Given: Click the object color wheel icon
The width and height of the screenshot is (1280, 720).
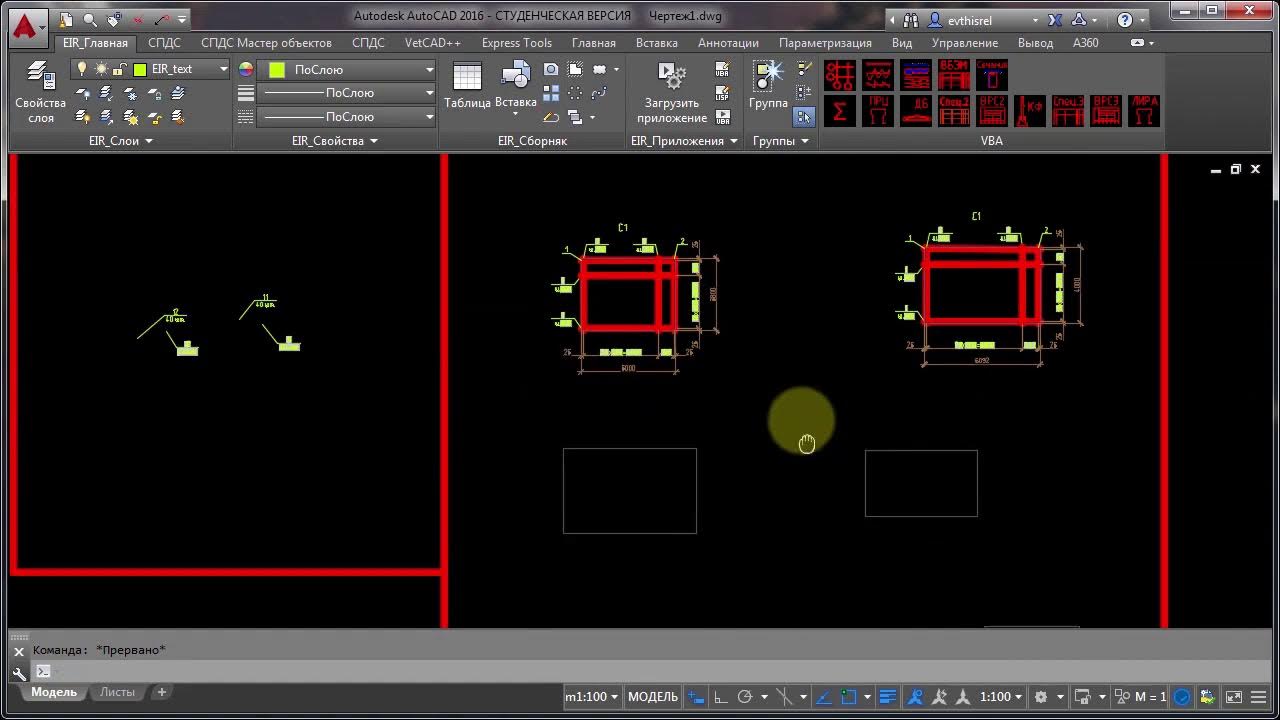Looking at the screenshot, I should [x=246, y=69].
